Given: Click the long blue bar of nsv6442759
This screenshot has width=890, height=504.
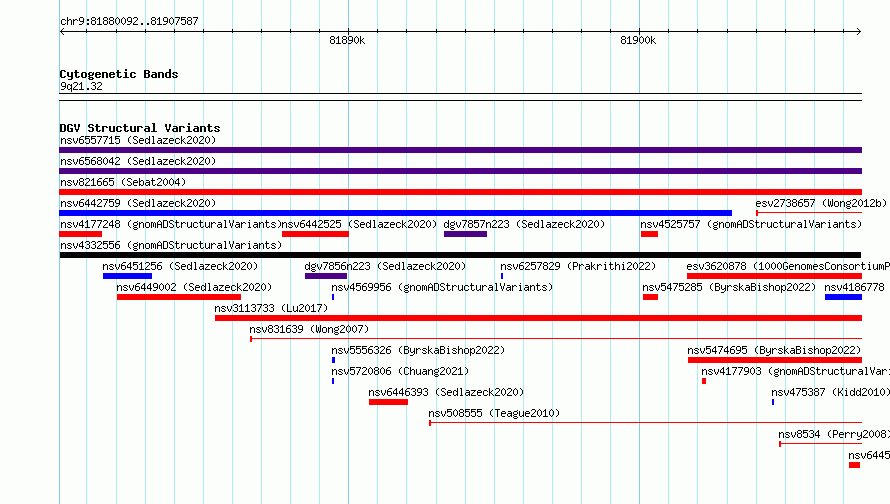Looking at the screenshot, I should point(396,213).
